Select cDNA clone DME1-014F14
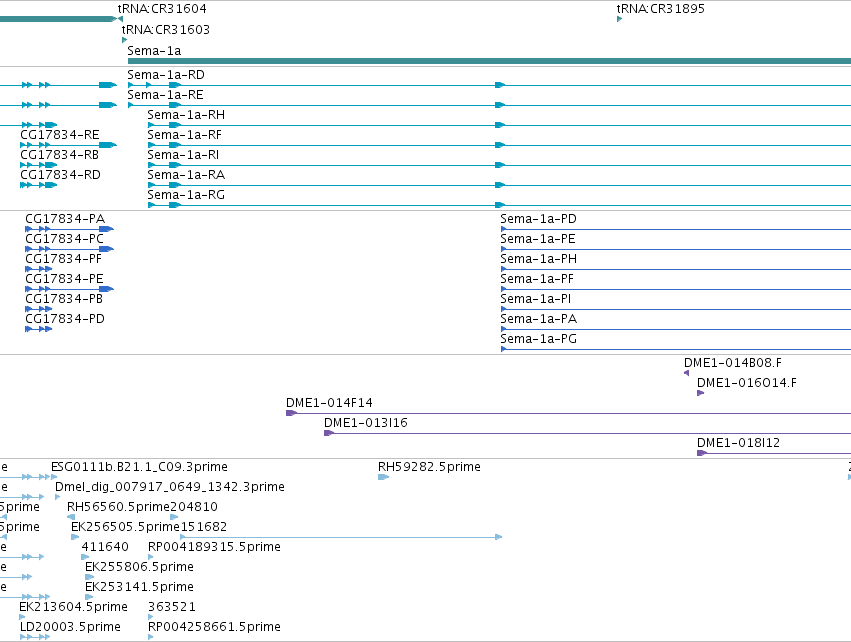Screen dimensions: 851x642 pos(329,403)
